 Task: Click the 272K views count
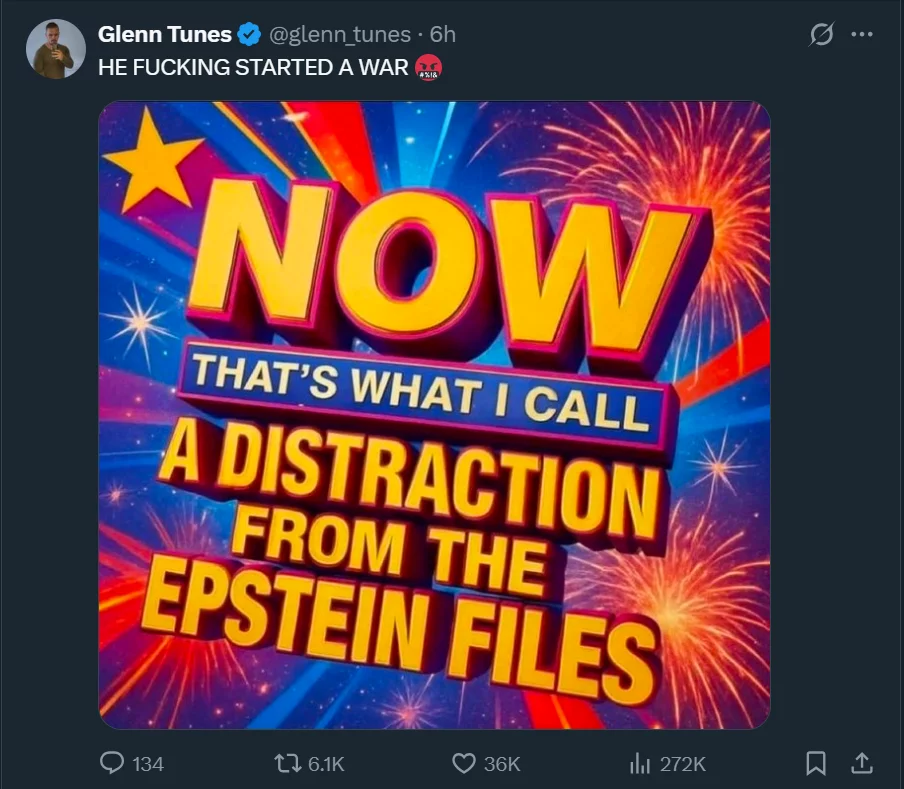click(683, 764)
